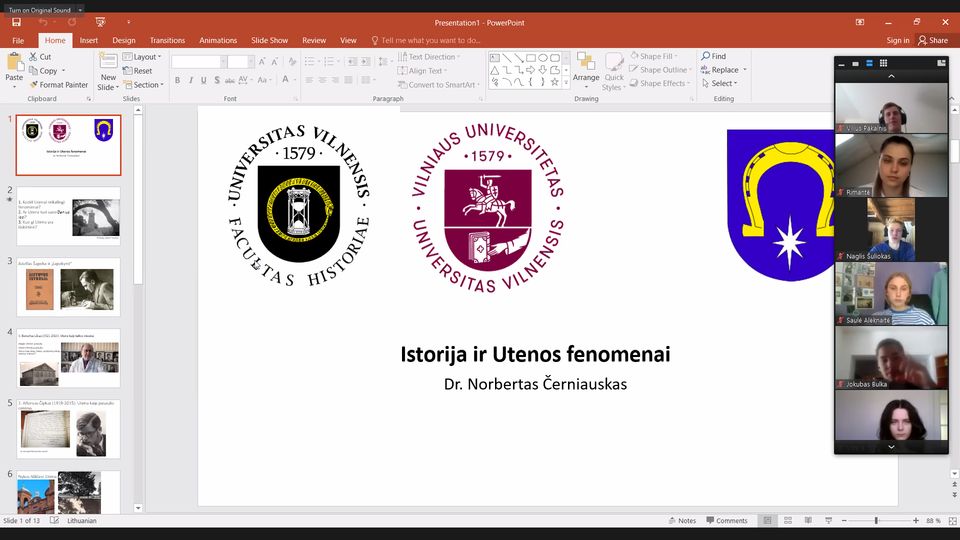Open Quick Styles gallery
The height and width of the screenshot is (540, 960).
tap(614, 72)
